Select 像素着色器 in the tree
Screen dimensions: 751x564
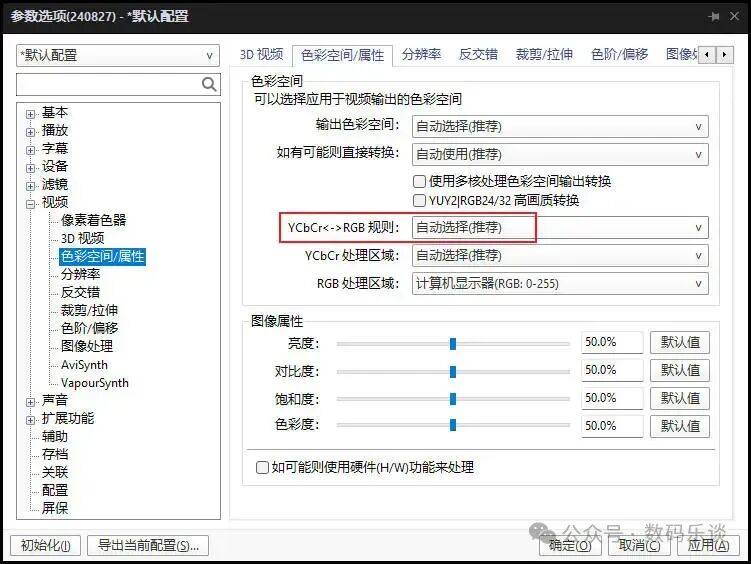coord(93,220)
